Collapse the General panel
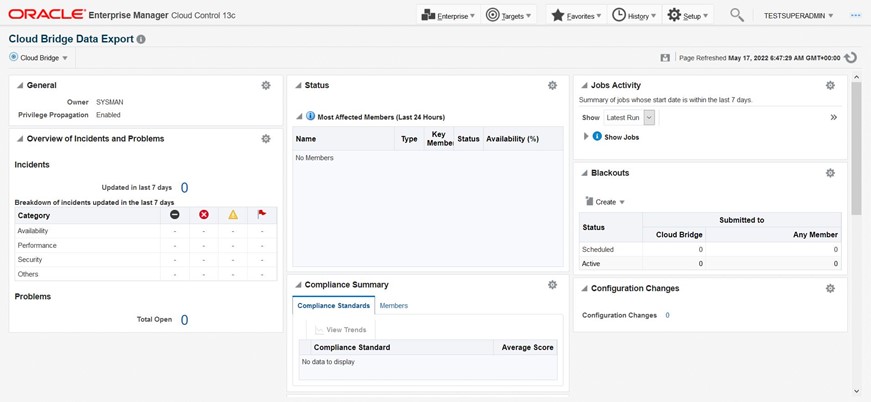The height and width of the screenshot is (402, 871). tap(20, 86)
